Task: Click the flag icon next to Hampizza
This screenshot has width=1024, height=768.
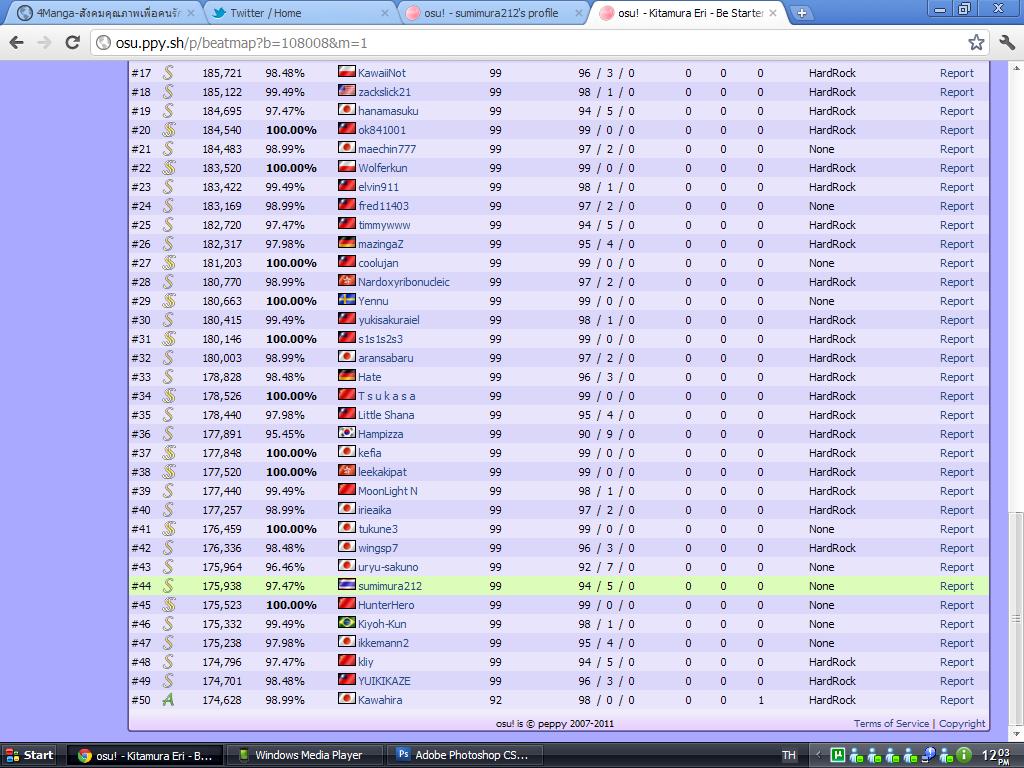Action: pos(346,433)
